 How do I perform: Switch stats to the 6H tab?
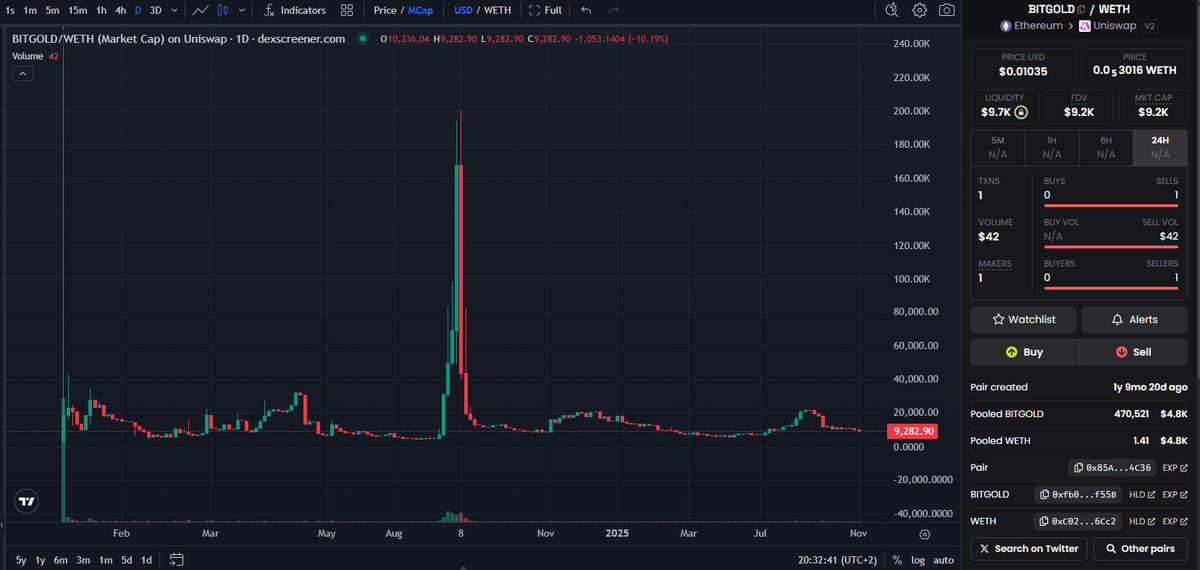coord(1106,148)
